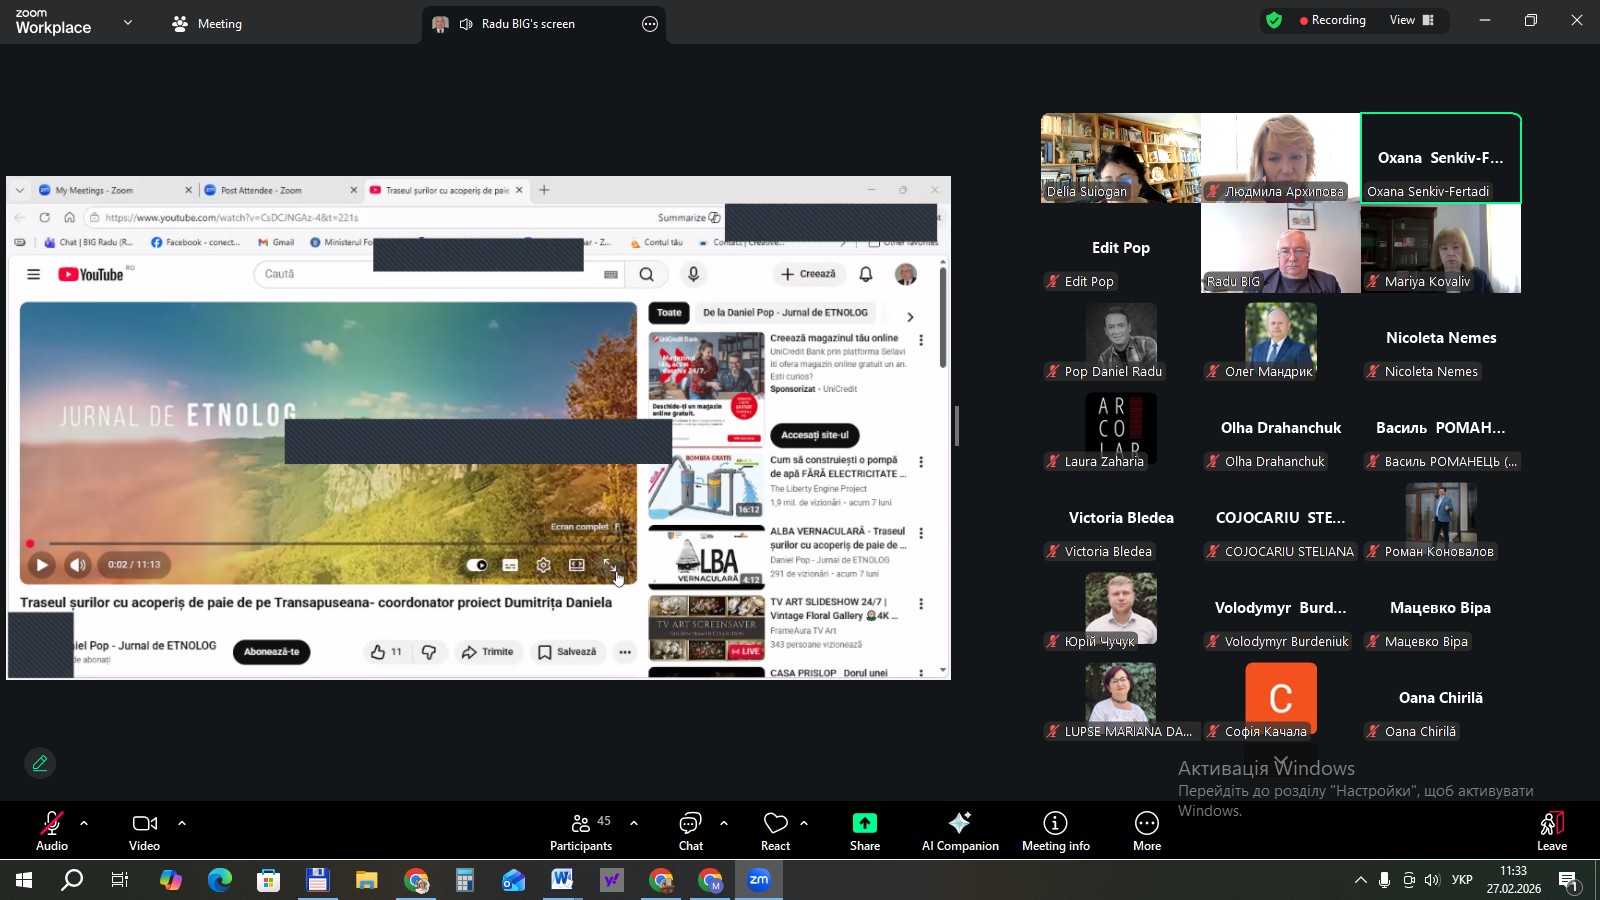Toggle YouTube autoplay switch in player

tap(477, 565)
